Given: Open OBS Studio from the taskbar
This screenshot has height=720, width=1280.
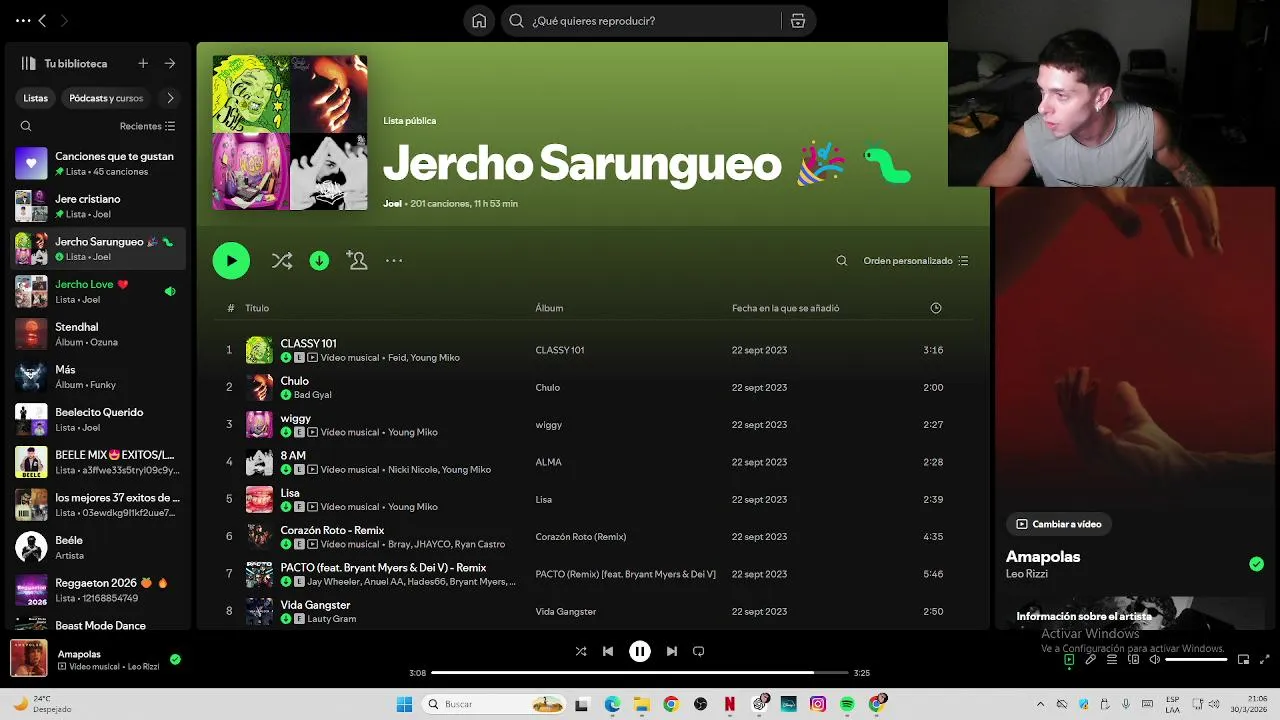Looking at the screenshot, I should (700, 704).
